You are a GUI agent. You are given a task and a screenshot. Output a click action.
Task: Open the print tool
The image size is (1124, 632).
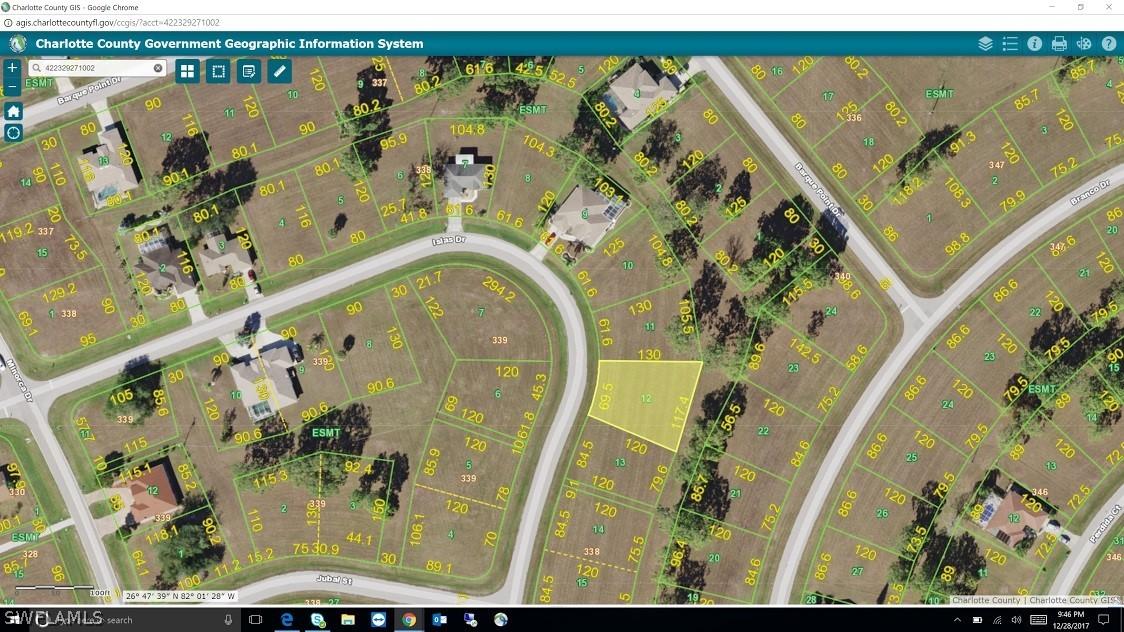1059,44
